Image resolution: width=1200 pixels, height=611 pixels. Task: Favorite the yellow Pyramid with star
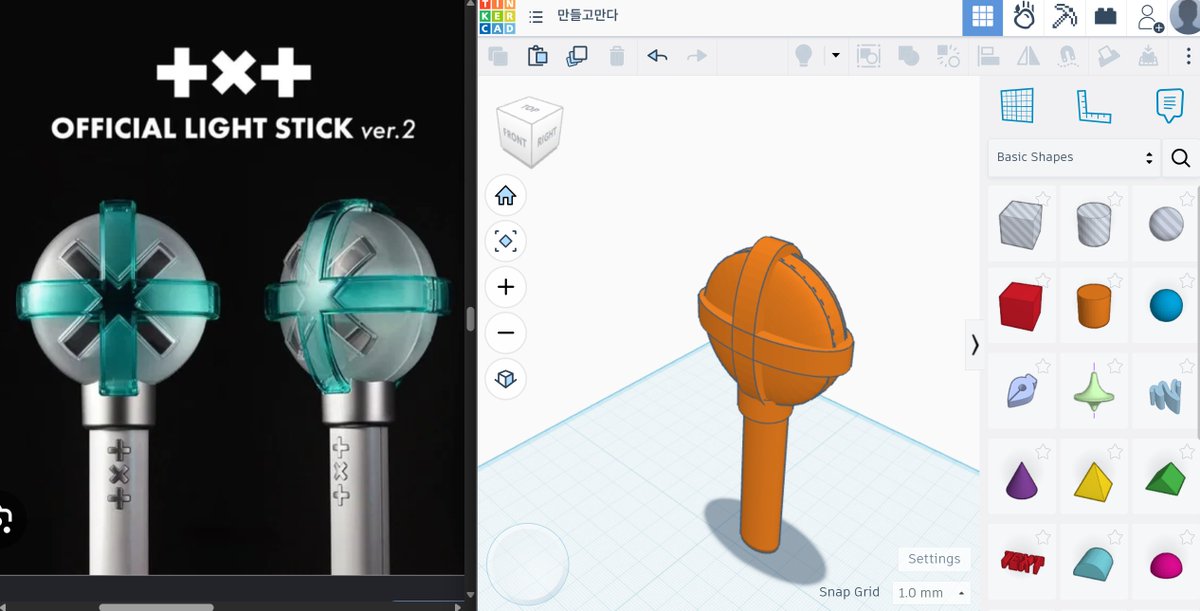coord(1115,451)
